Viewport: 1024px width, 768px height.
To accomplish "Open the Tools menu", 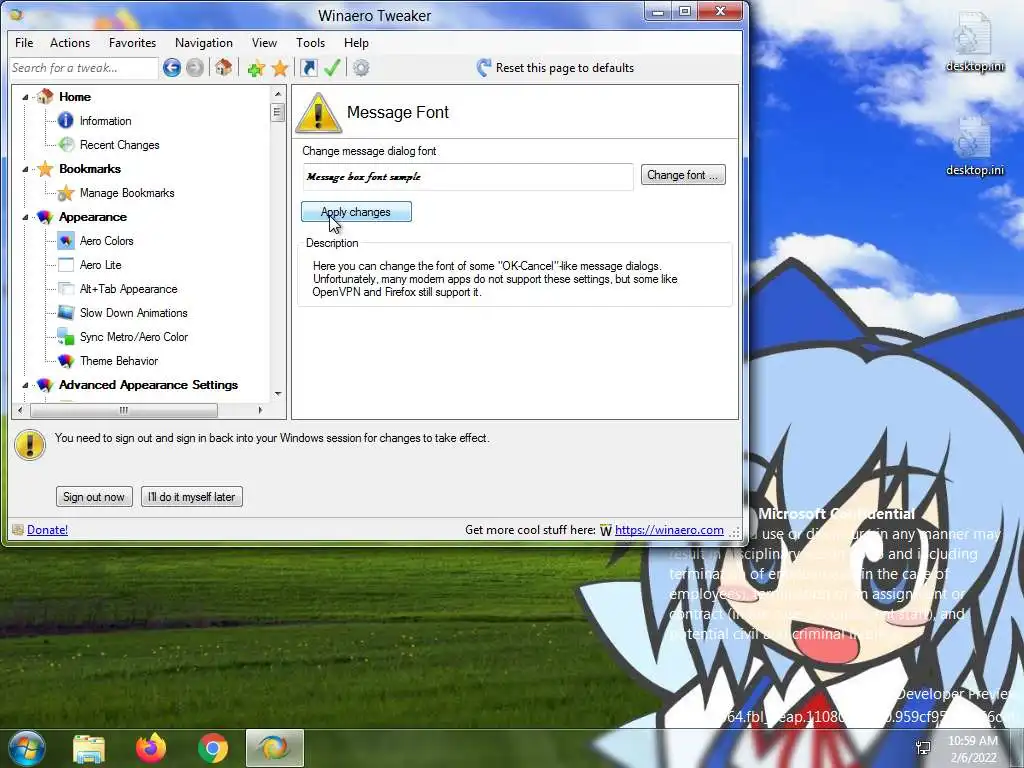I will coord(310,42).
